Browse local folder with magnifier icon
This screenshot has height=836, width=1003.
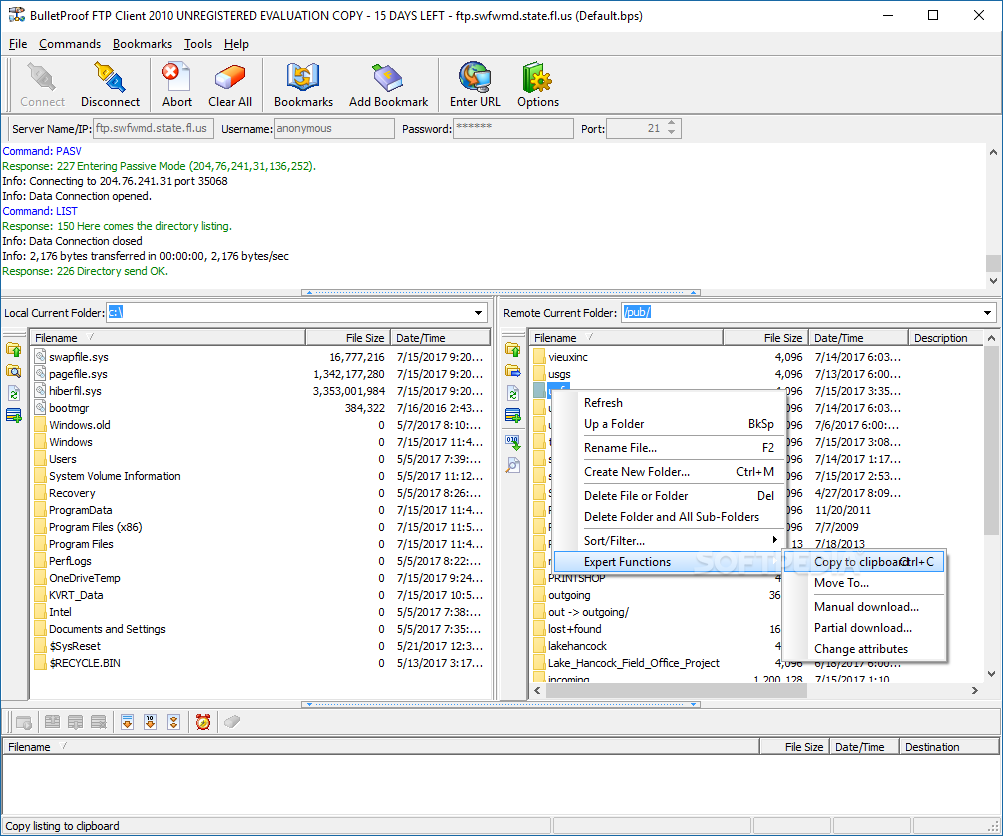pos(13,372)
